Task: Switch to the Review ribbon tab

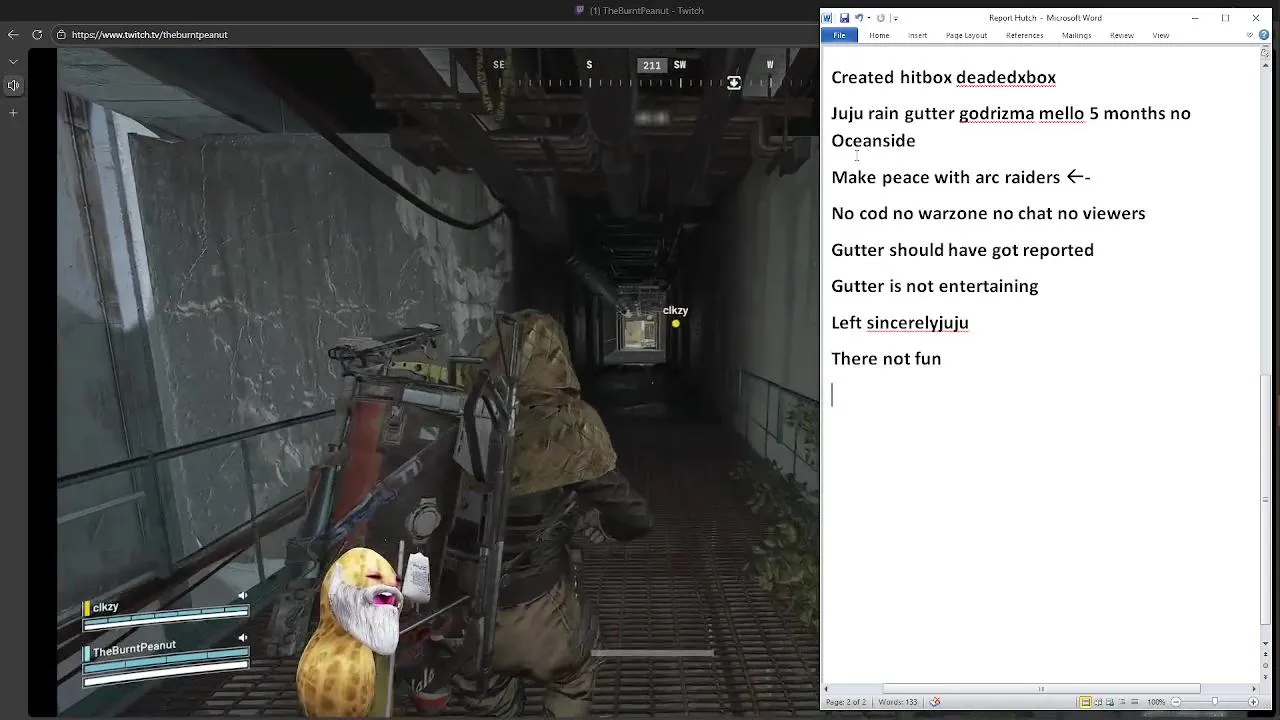Action: (1121, 36)
